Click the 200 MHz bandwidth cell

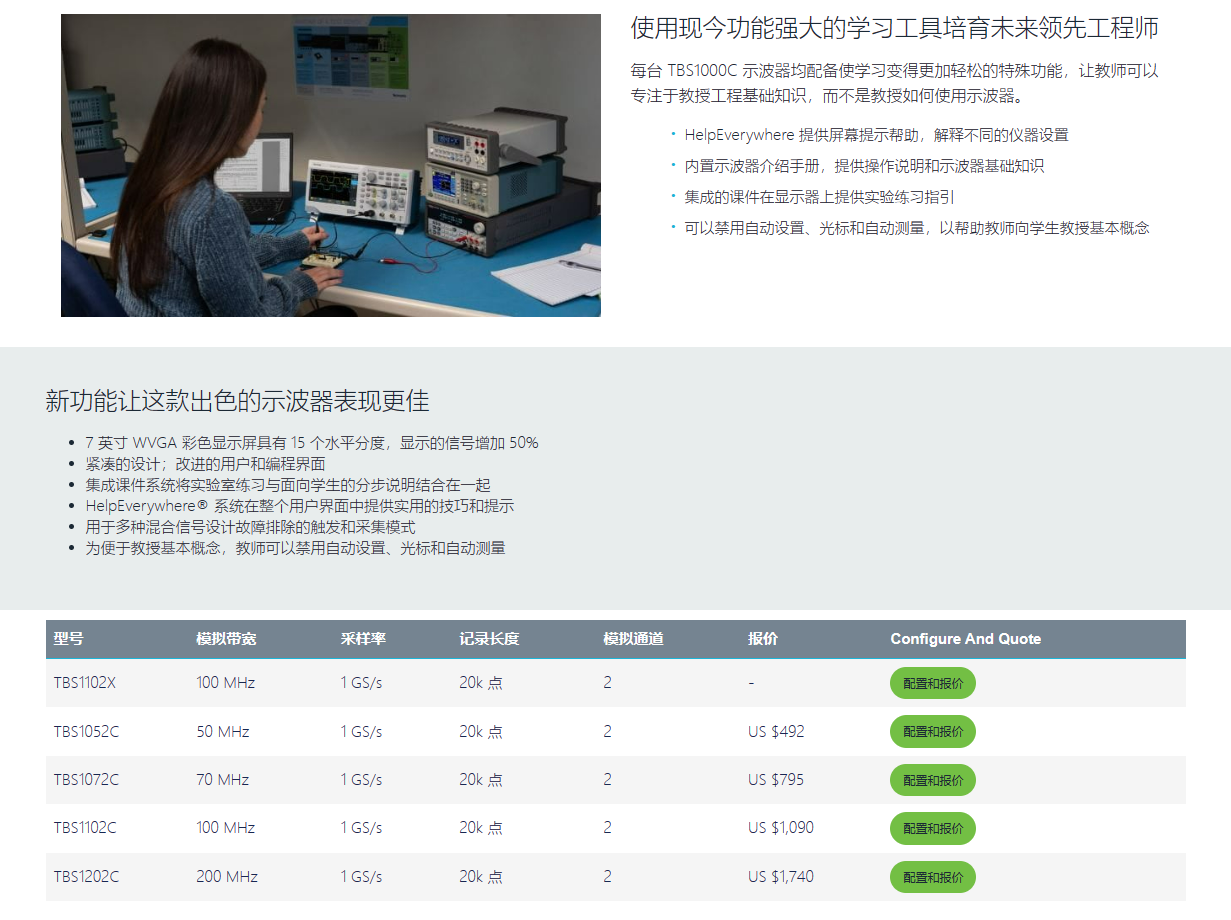(227, 877)
